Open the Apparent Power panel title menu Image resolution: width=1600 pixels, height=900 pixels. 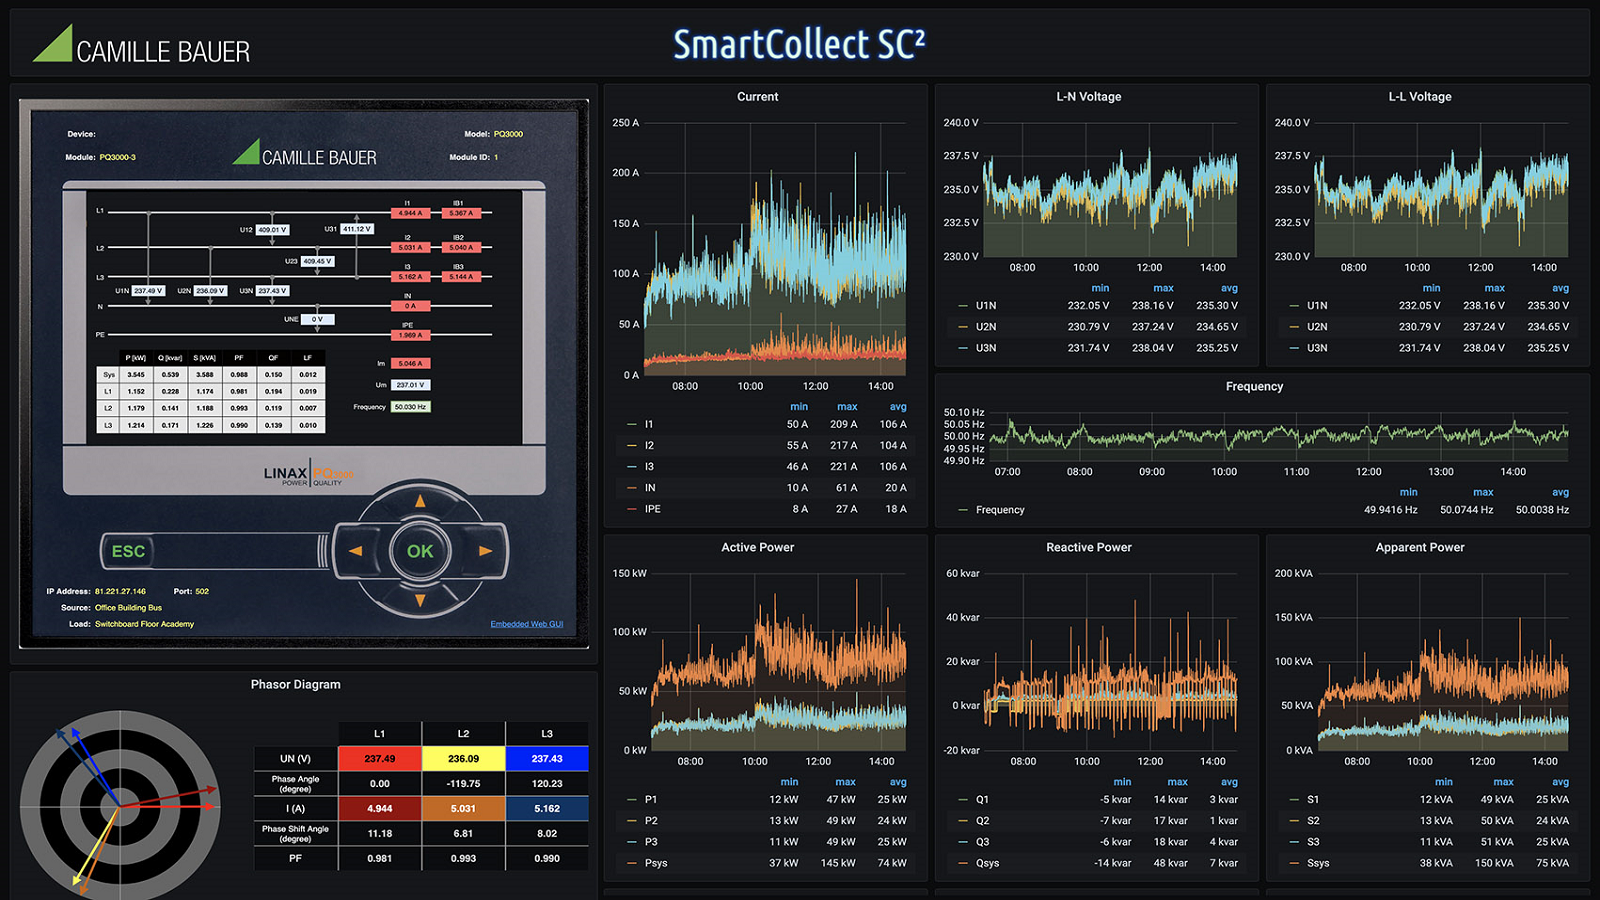[1419, 548]
